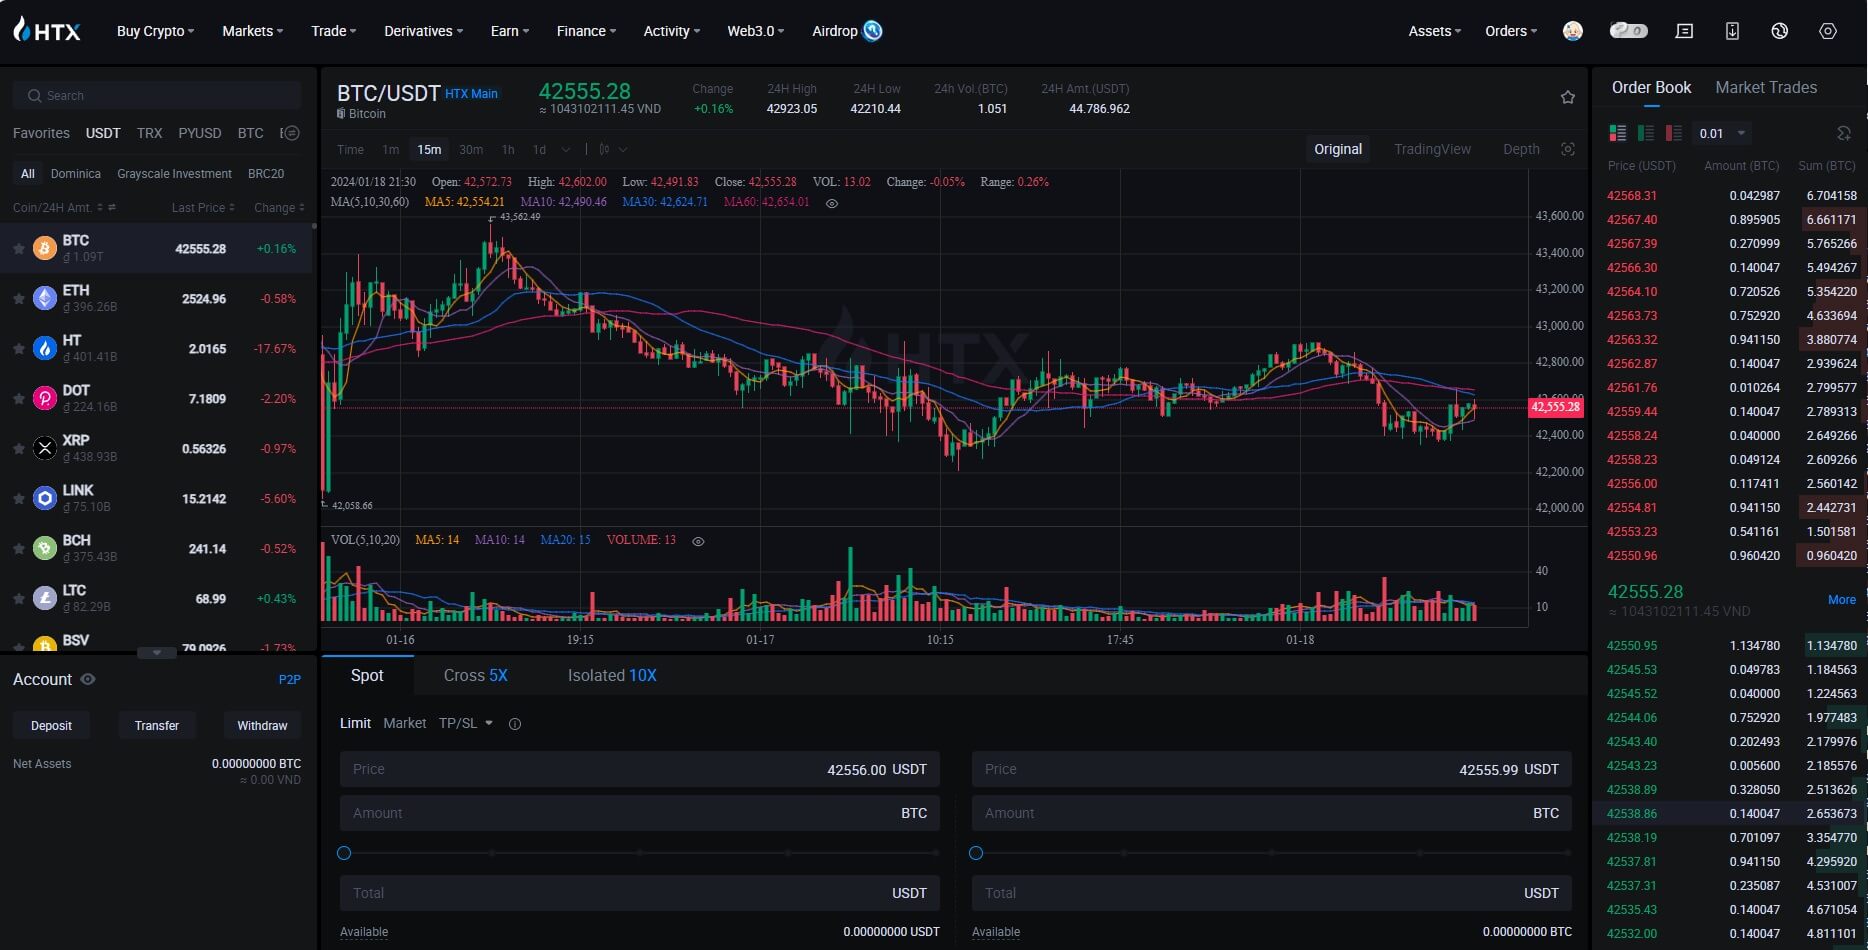Screen dimensions: 1868x950
Task: Switch to the Market Trades tab
Action: [1766, 88]
